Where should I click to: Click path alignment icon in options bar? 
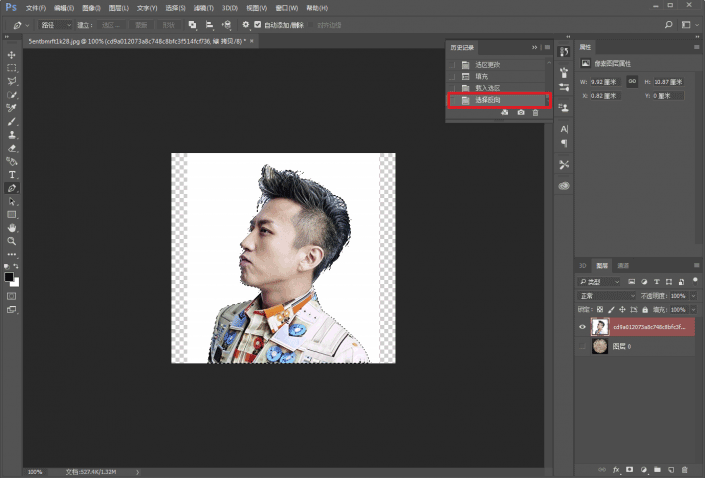210,25
